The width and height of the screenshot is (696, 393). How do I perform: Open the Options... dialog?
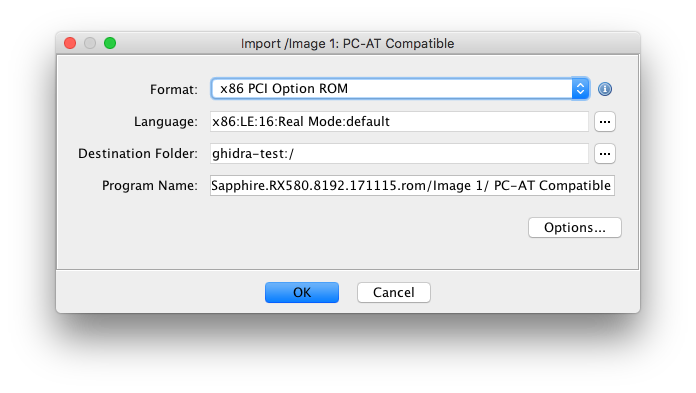point(575,228)
